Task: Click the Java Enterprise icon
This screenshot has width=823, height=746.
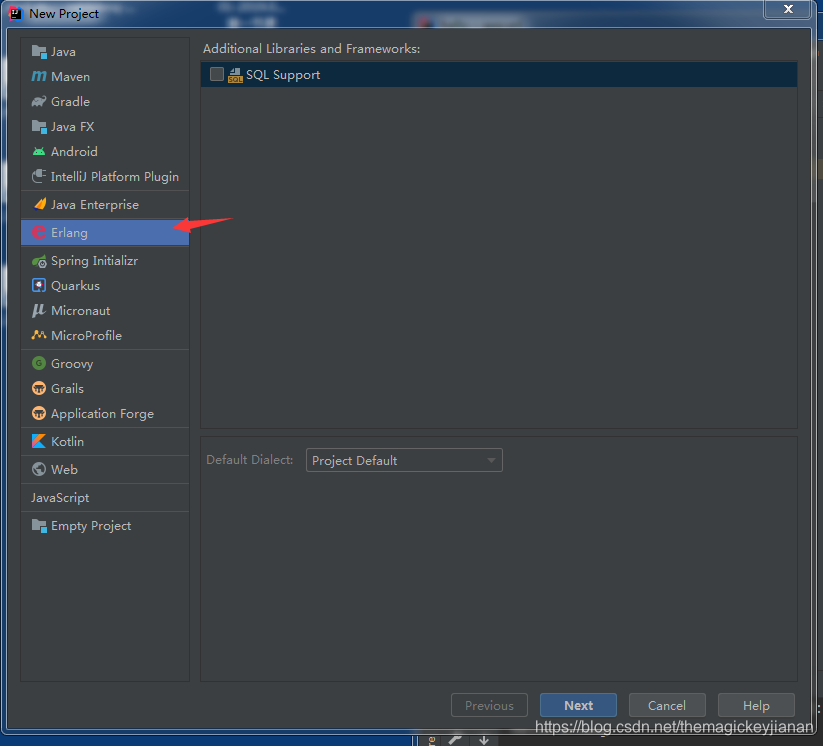Action: pos(40,204)
